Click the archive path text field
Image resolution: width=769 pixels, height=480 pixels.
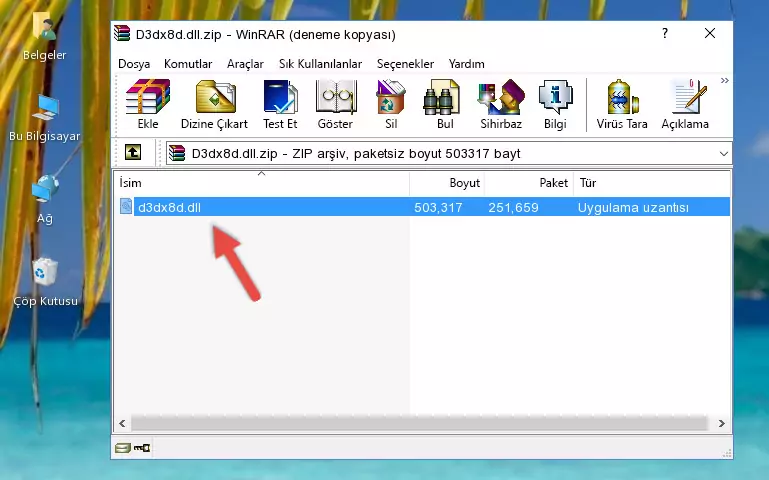tap(449, 153)
